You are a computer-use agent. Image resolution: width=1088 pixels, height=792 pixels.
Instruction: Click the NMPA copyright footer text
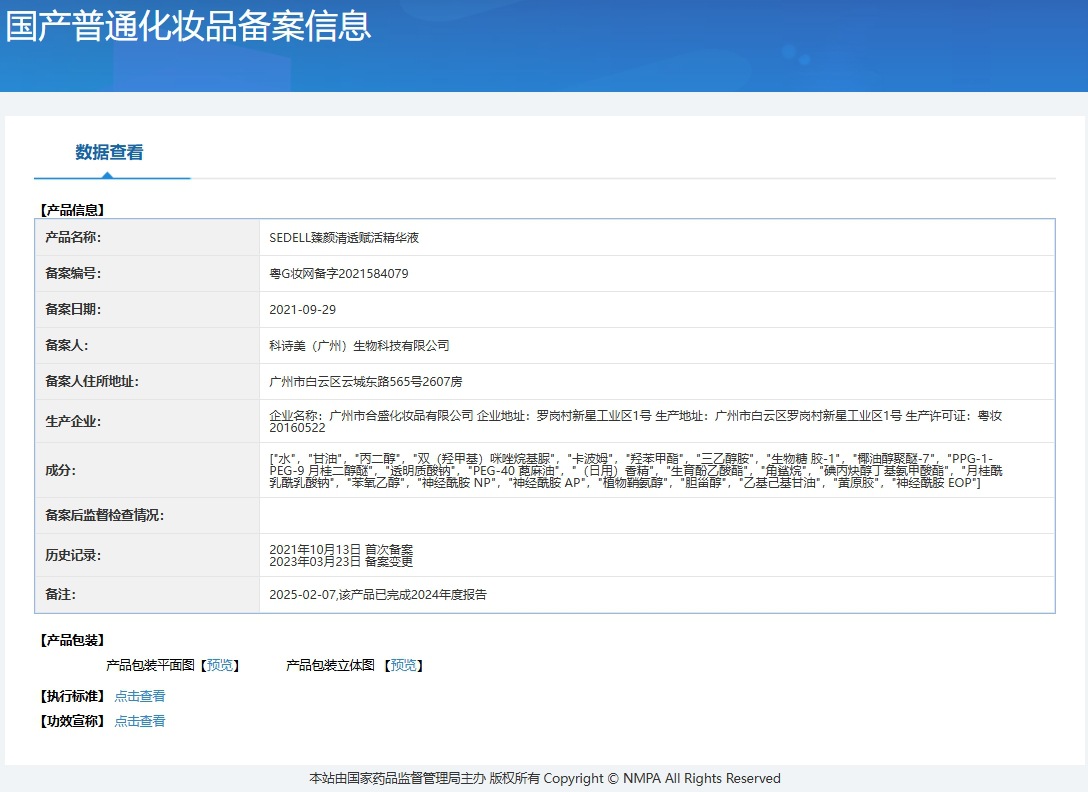coord(545,778)
